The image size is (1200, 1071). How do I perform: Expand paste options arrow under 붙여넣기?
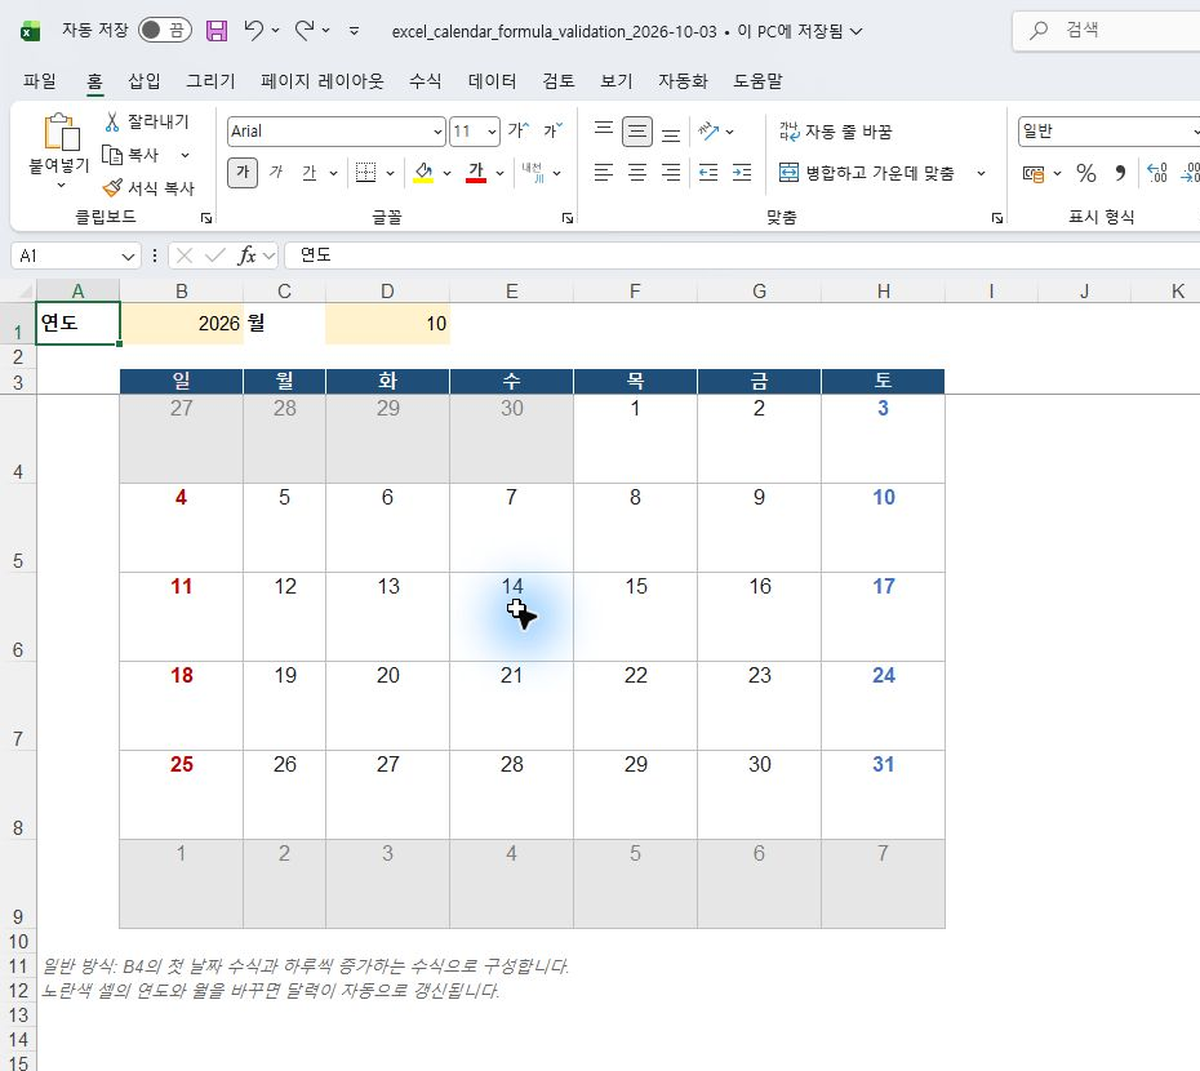click(60, 185)
